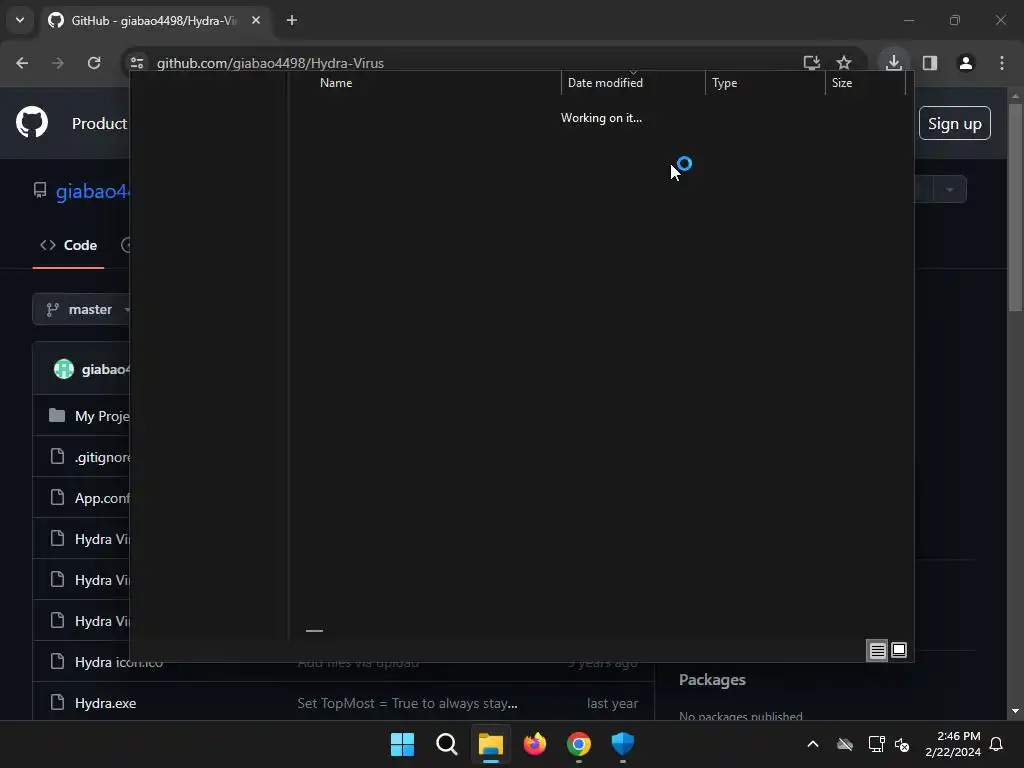This screenshot has width=1024, height=768.
Task: Bookmark this page with the star icon
Action: coord(844,63)
